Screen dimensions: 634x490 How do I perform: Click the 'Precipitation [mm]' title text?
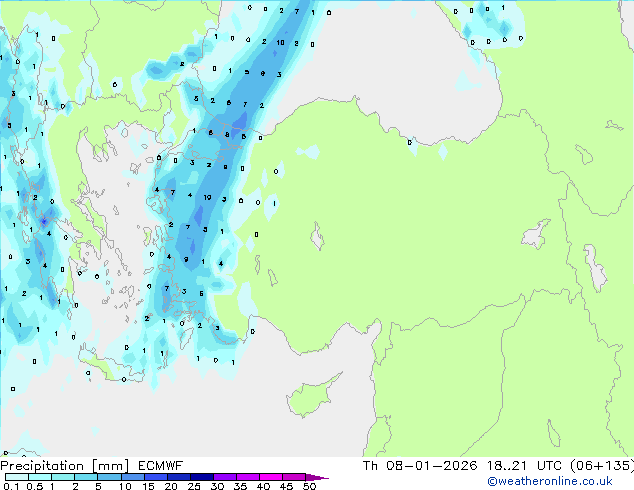pos(64,466)
